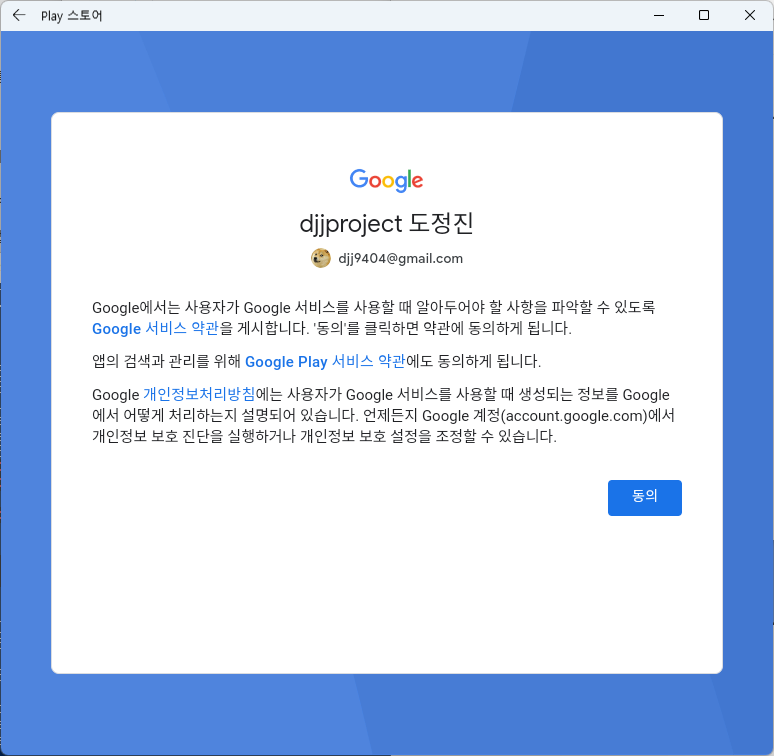This screenshot has width=774, height=756.
Task: Click the djjproject 도정진 account name
Action: 387,224
